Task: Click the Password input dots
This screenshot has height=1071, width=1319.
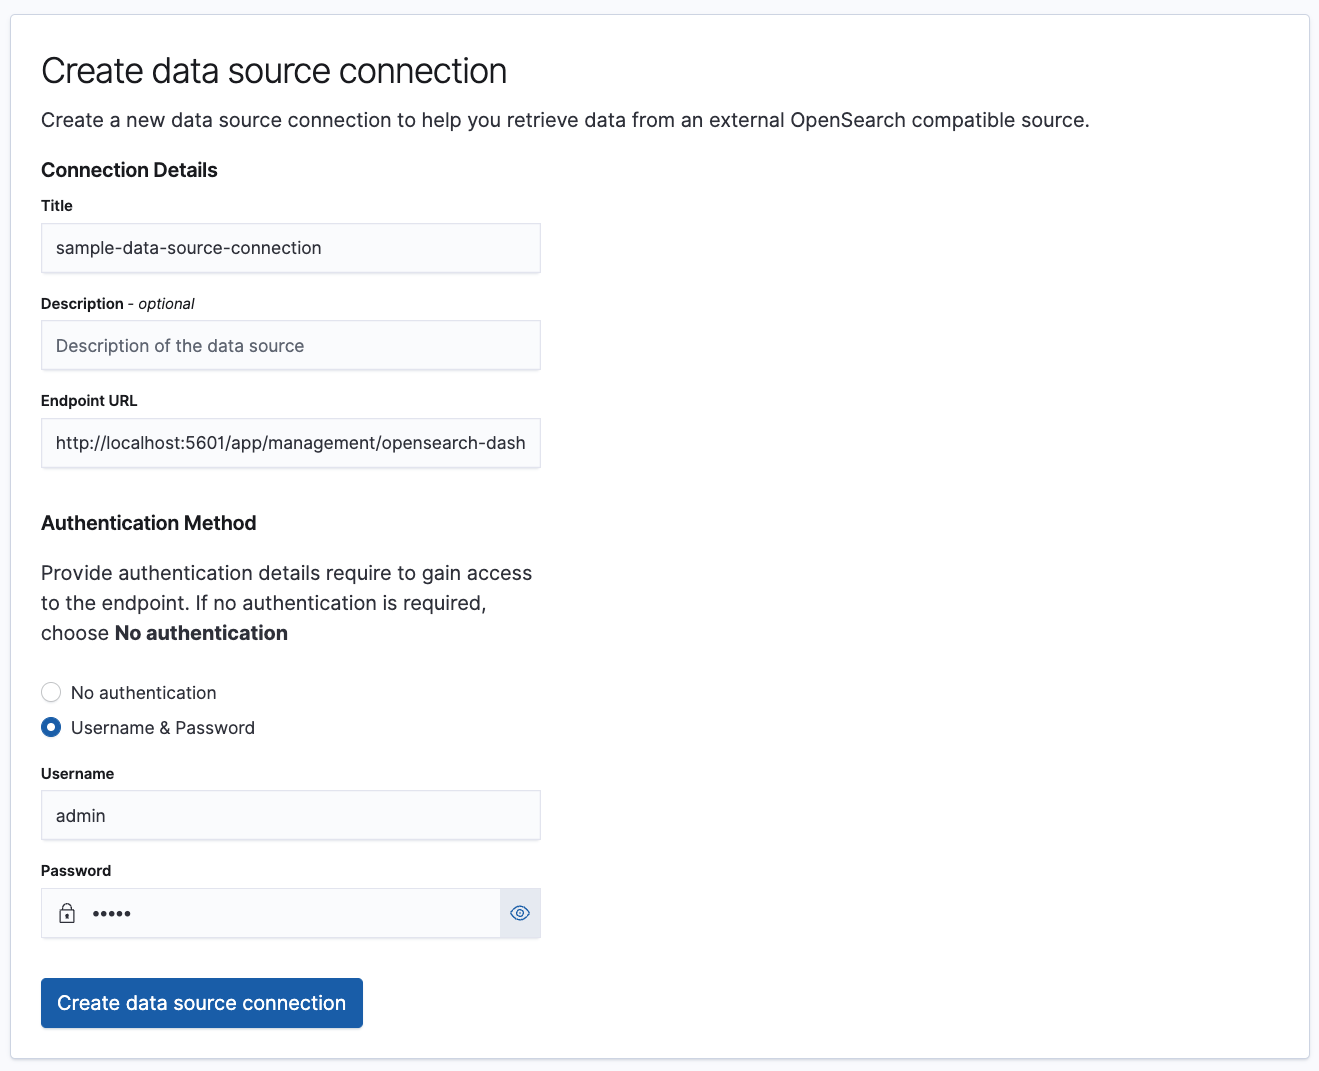Action: pyautogui.click(x=112, y=913)
